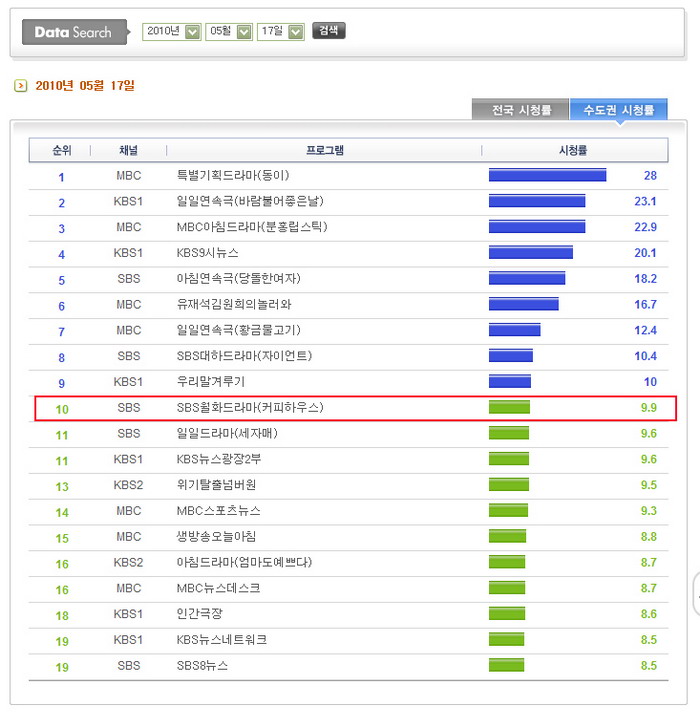Viewport: 700px width, 728px height.
Task: Select program 일일연속극(황금물고기)
Action: click(x=238, y=330)
